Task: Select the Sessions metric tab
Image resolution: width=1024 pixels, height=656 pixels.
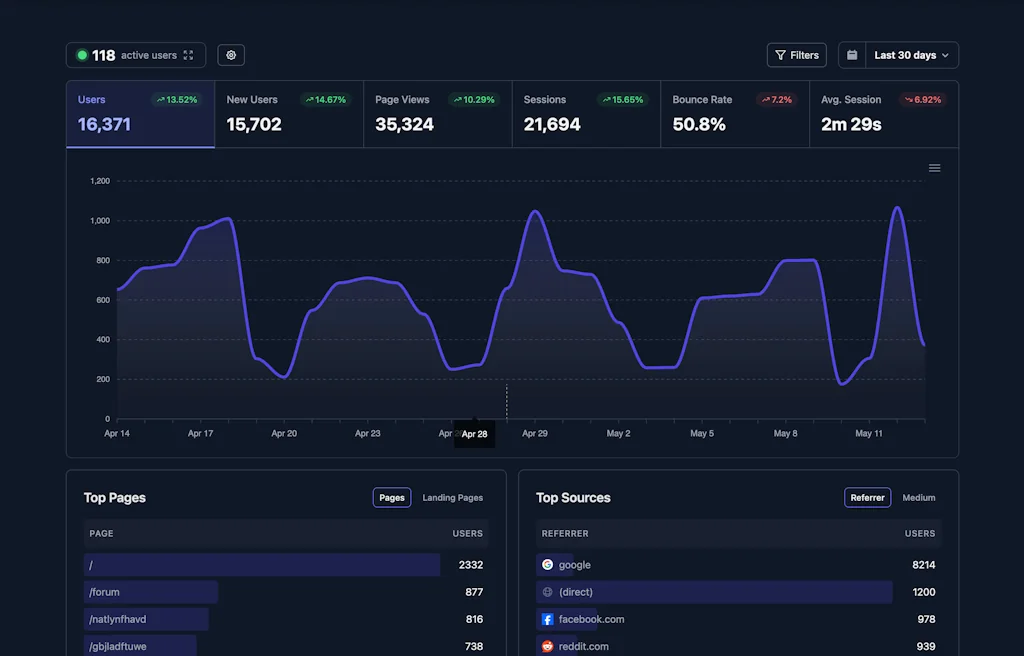Action: 586,113
